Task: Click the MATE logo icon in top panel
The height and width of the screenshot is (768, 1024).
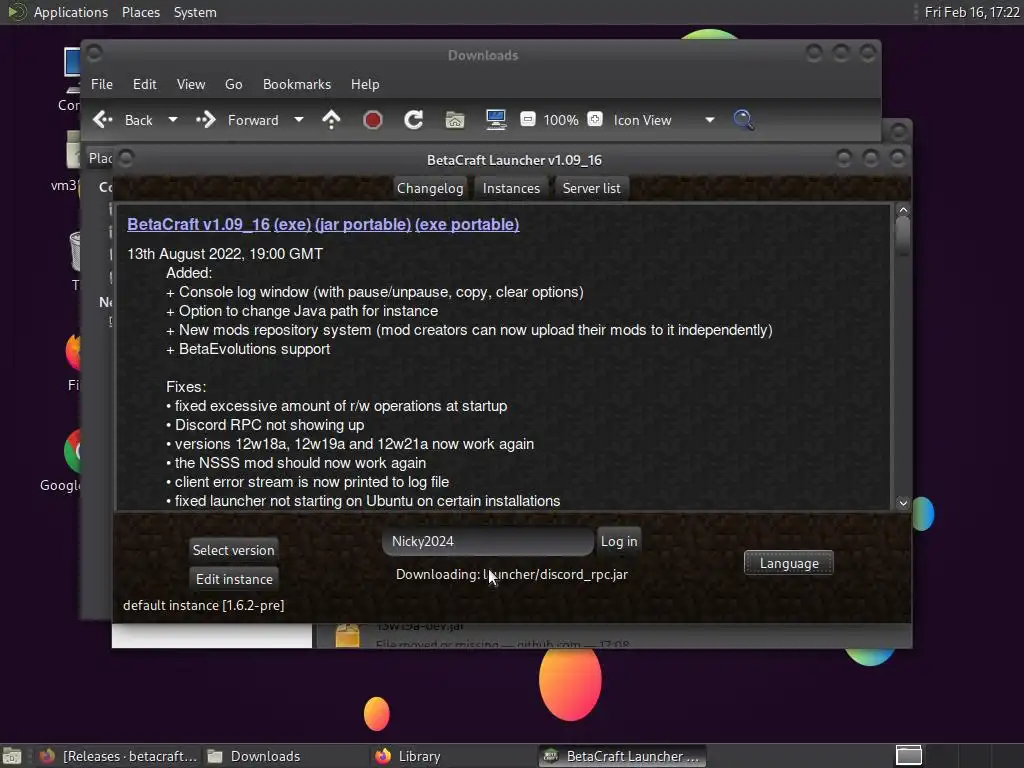Action: pyautogui.click(x=16, y=12)
